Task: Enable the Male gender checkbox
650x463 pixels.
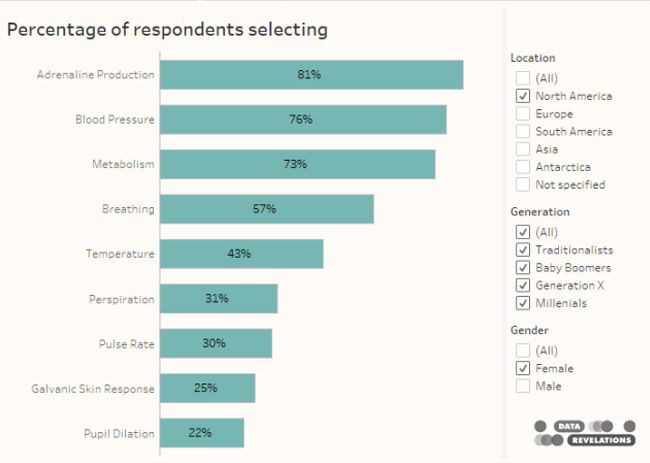Action: [x=522, y=386]
